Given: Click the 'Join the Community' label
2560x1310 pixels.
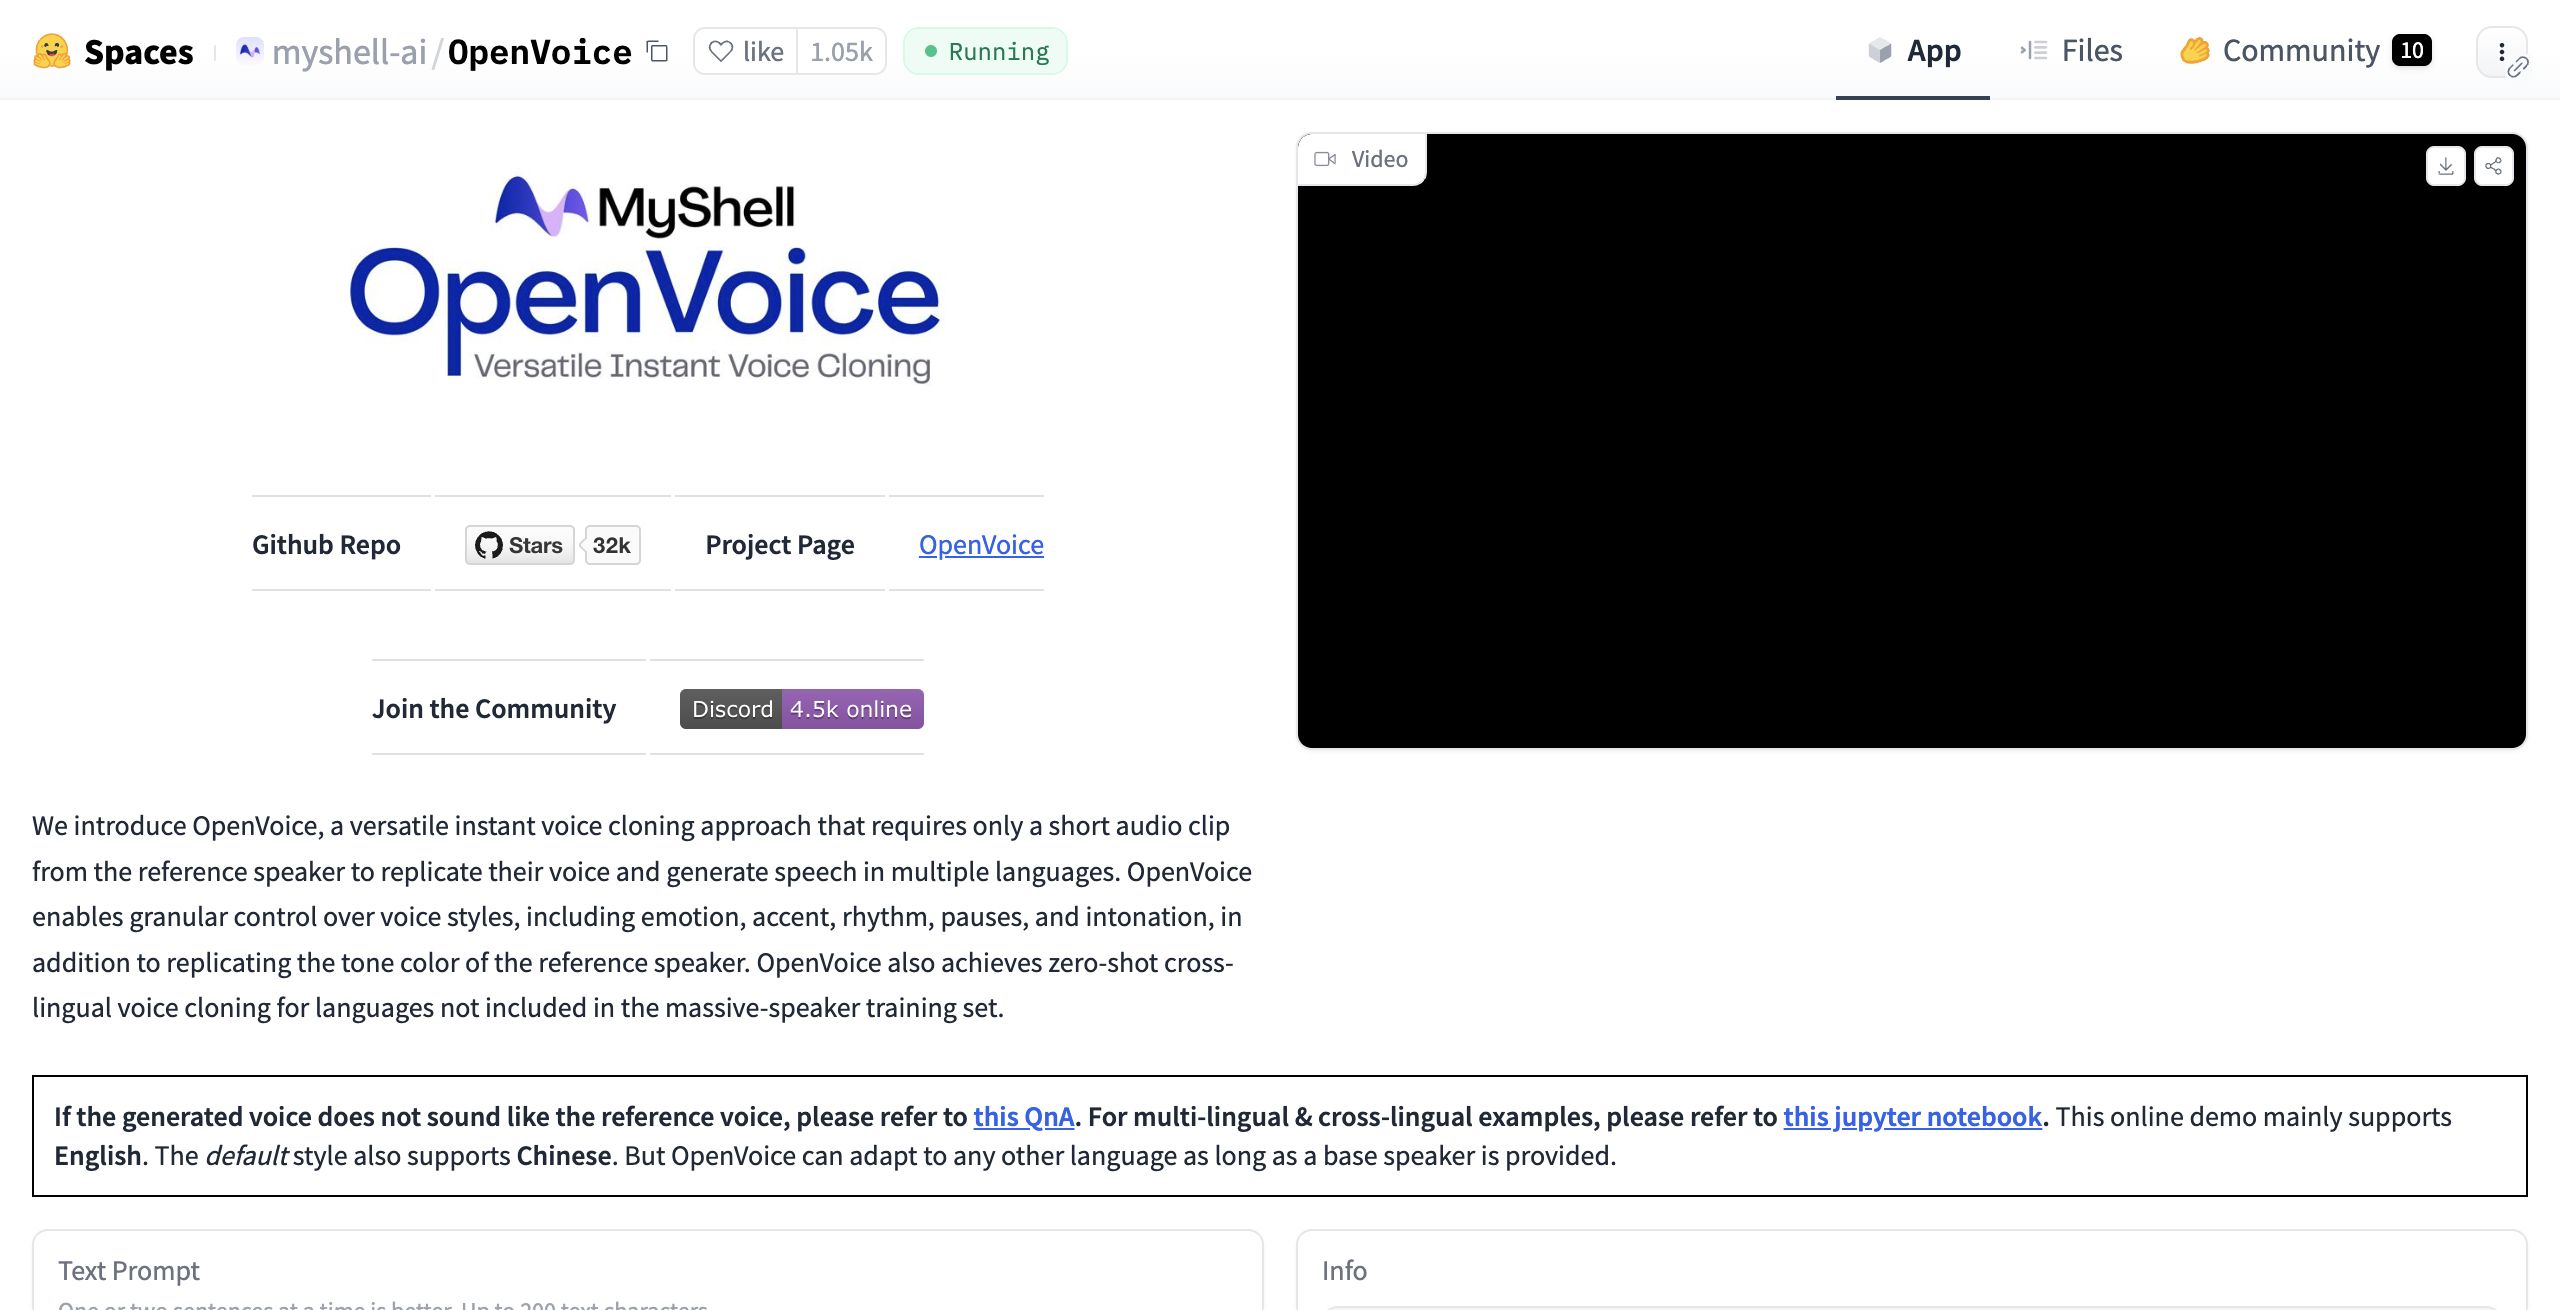Looking at the screenshot, I should (x=494, y=709).
